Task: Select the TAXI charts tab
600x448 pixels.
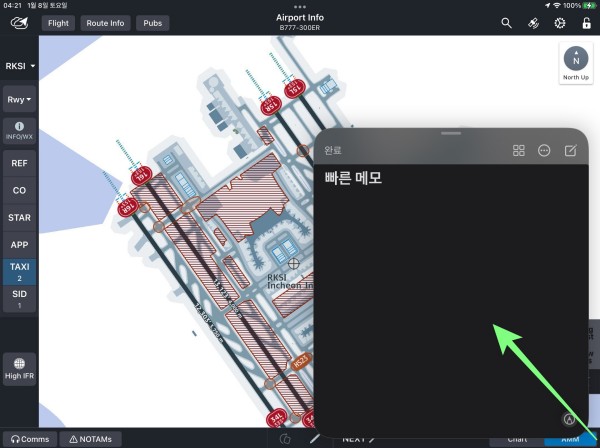Action: 19,271
